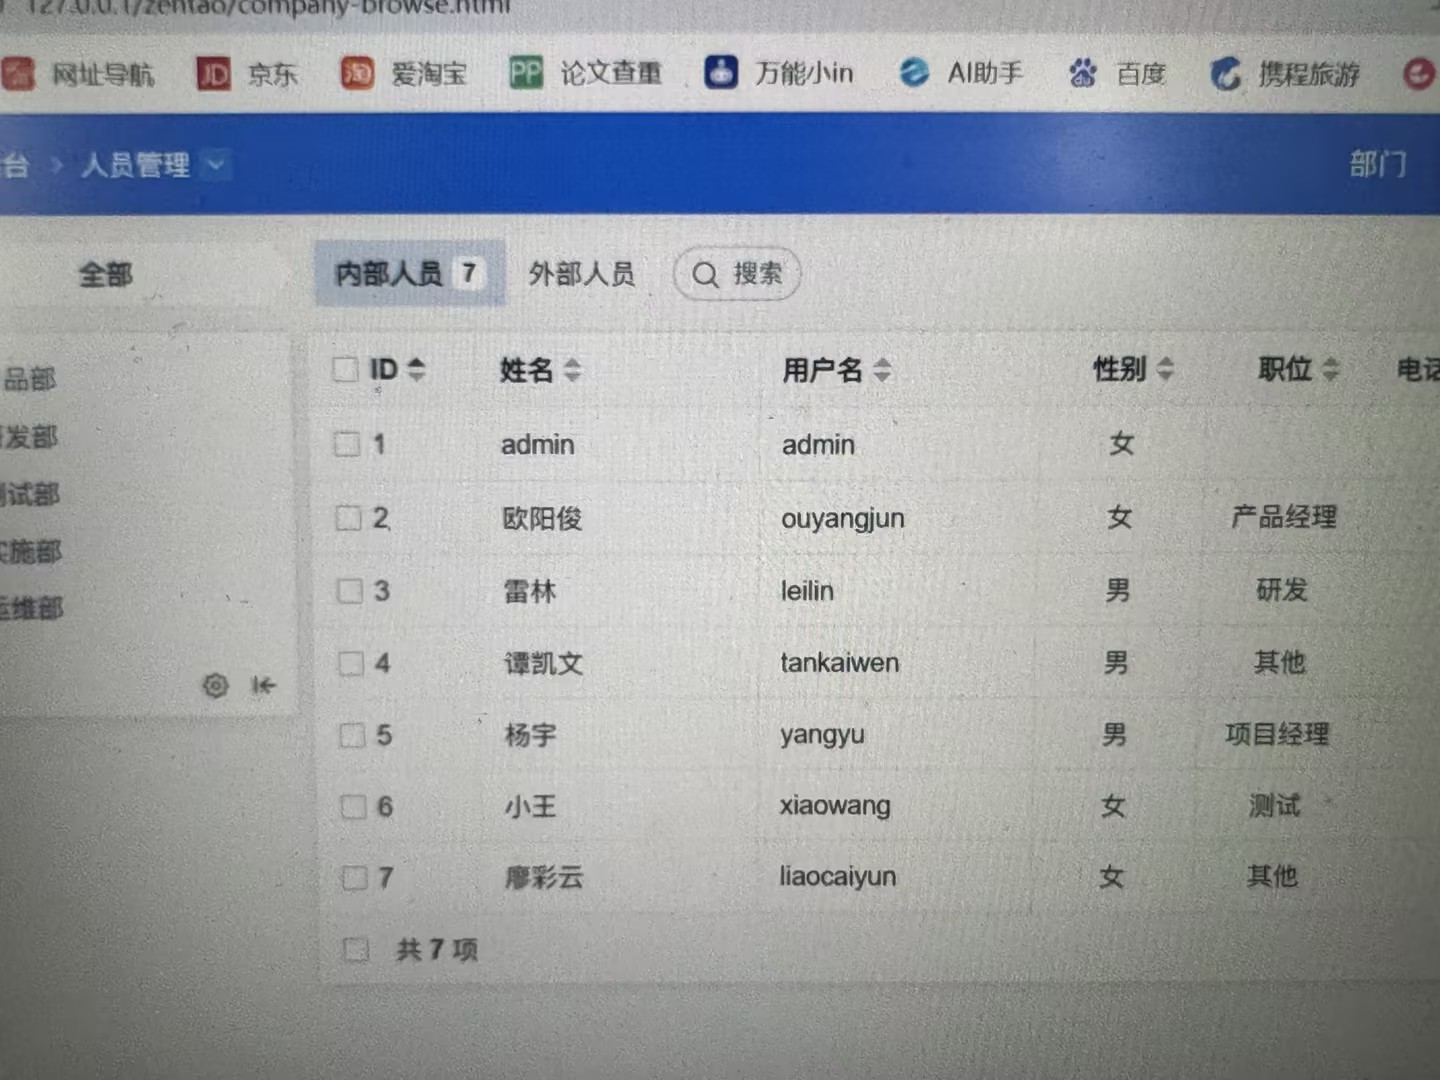Open user 欧阳俊 name link
Image resolution: width=1440 pixels, height=1080 pixels.
[542, 519]
